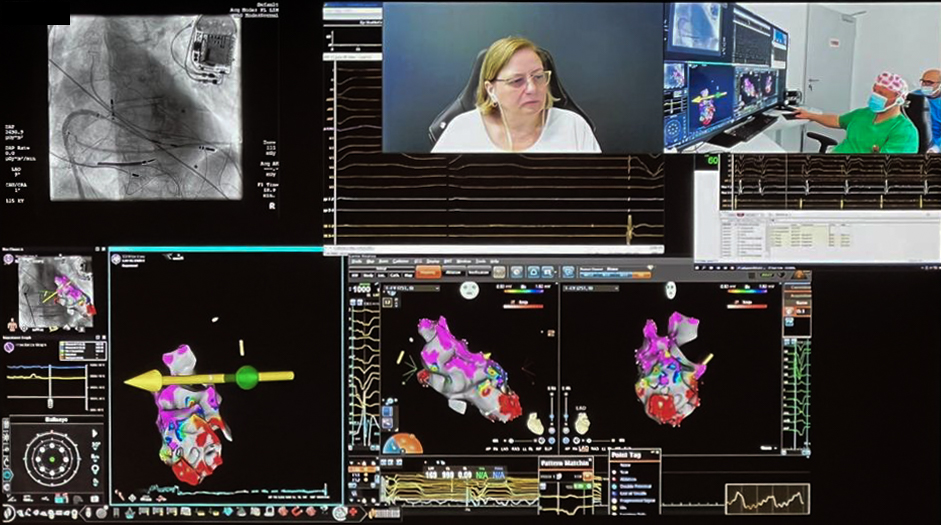Click the cyan icon below the bullseye

click(x=61, y=499)
